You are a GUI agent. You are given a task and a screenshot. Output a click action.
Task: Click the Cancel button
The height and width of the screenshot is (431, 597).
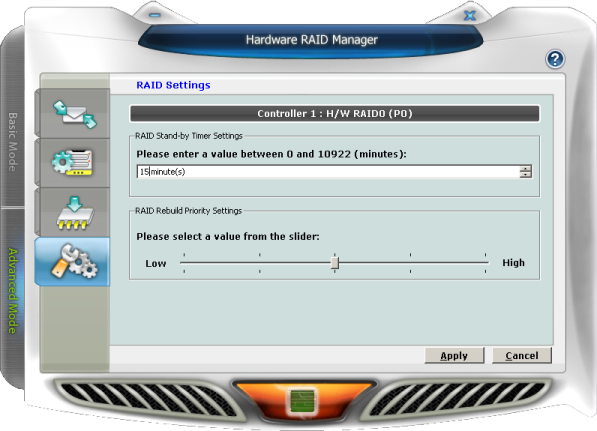(522, 356)
